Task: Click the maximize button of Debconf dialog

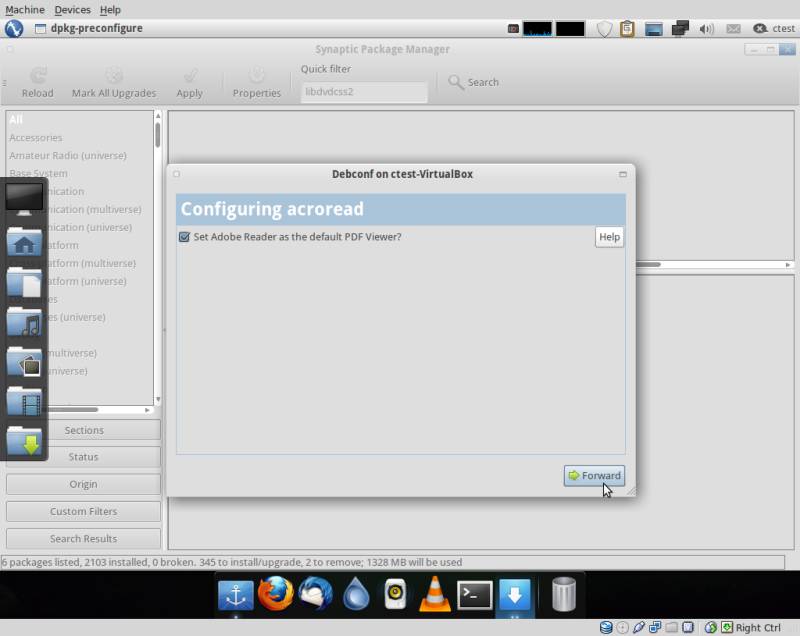Action: [x=622, y=174]
